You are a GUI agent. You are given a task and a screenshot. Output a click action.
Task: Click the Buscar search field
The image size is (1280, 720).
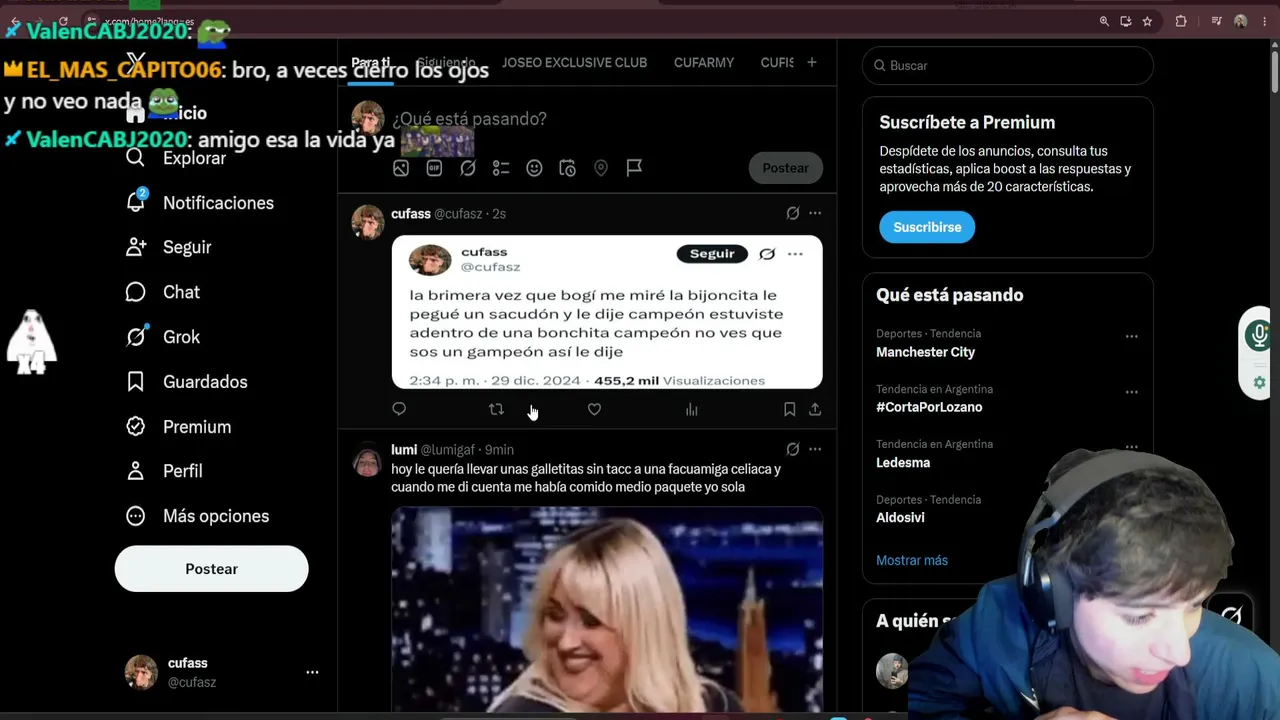coord(1008,66)
